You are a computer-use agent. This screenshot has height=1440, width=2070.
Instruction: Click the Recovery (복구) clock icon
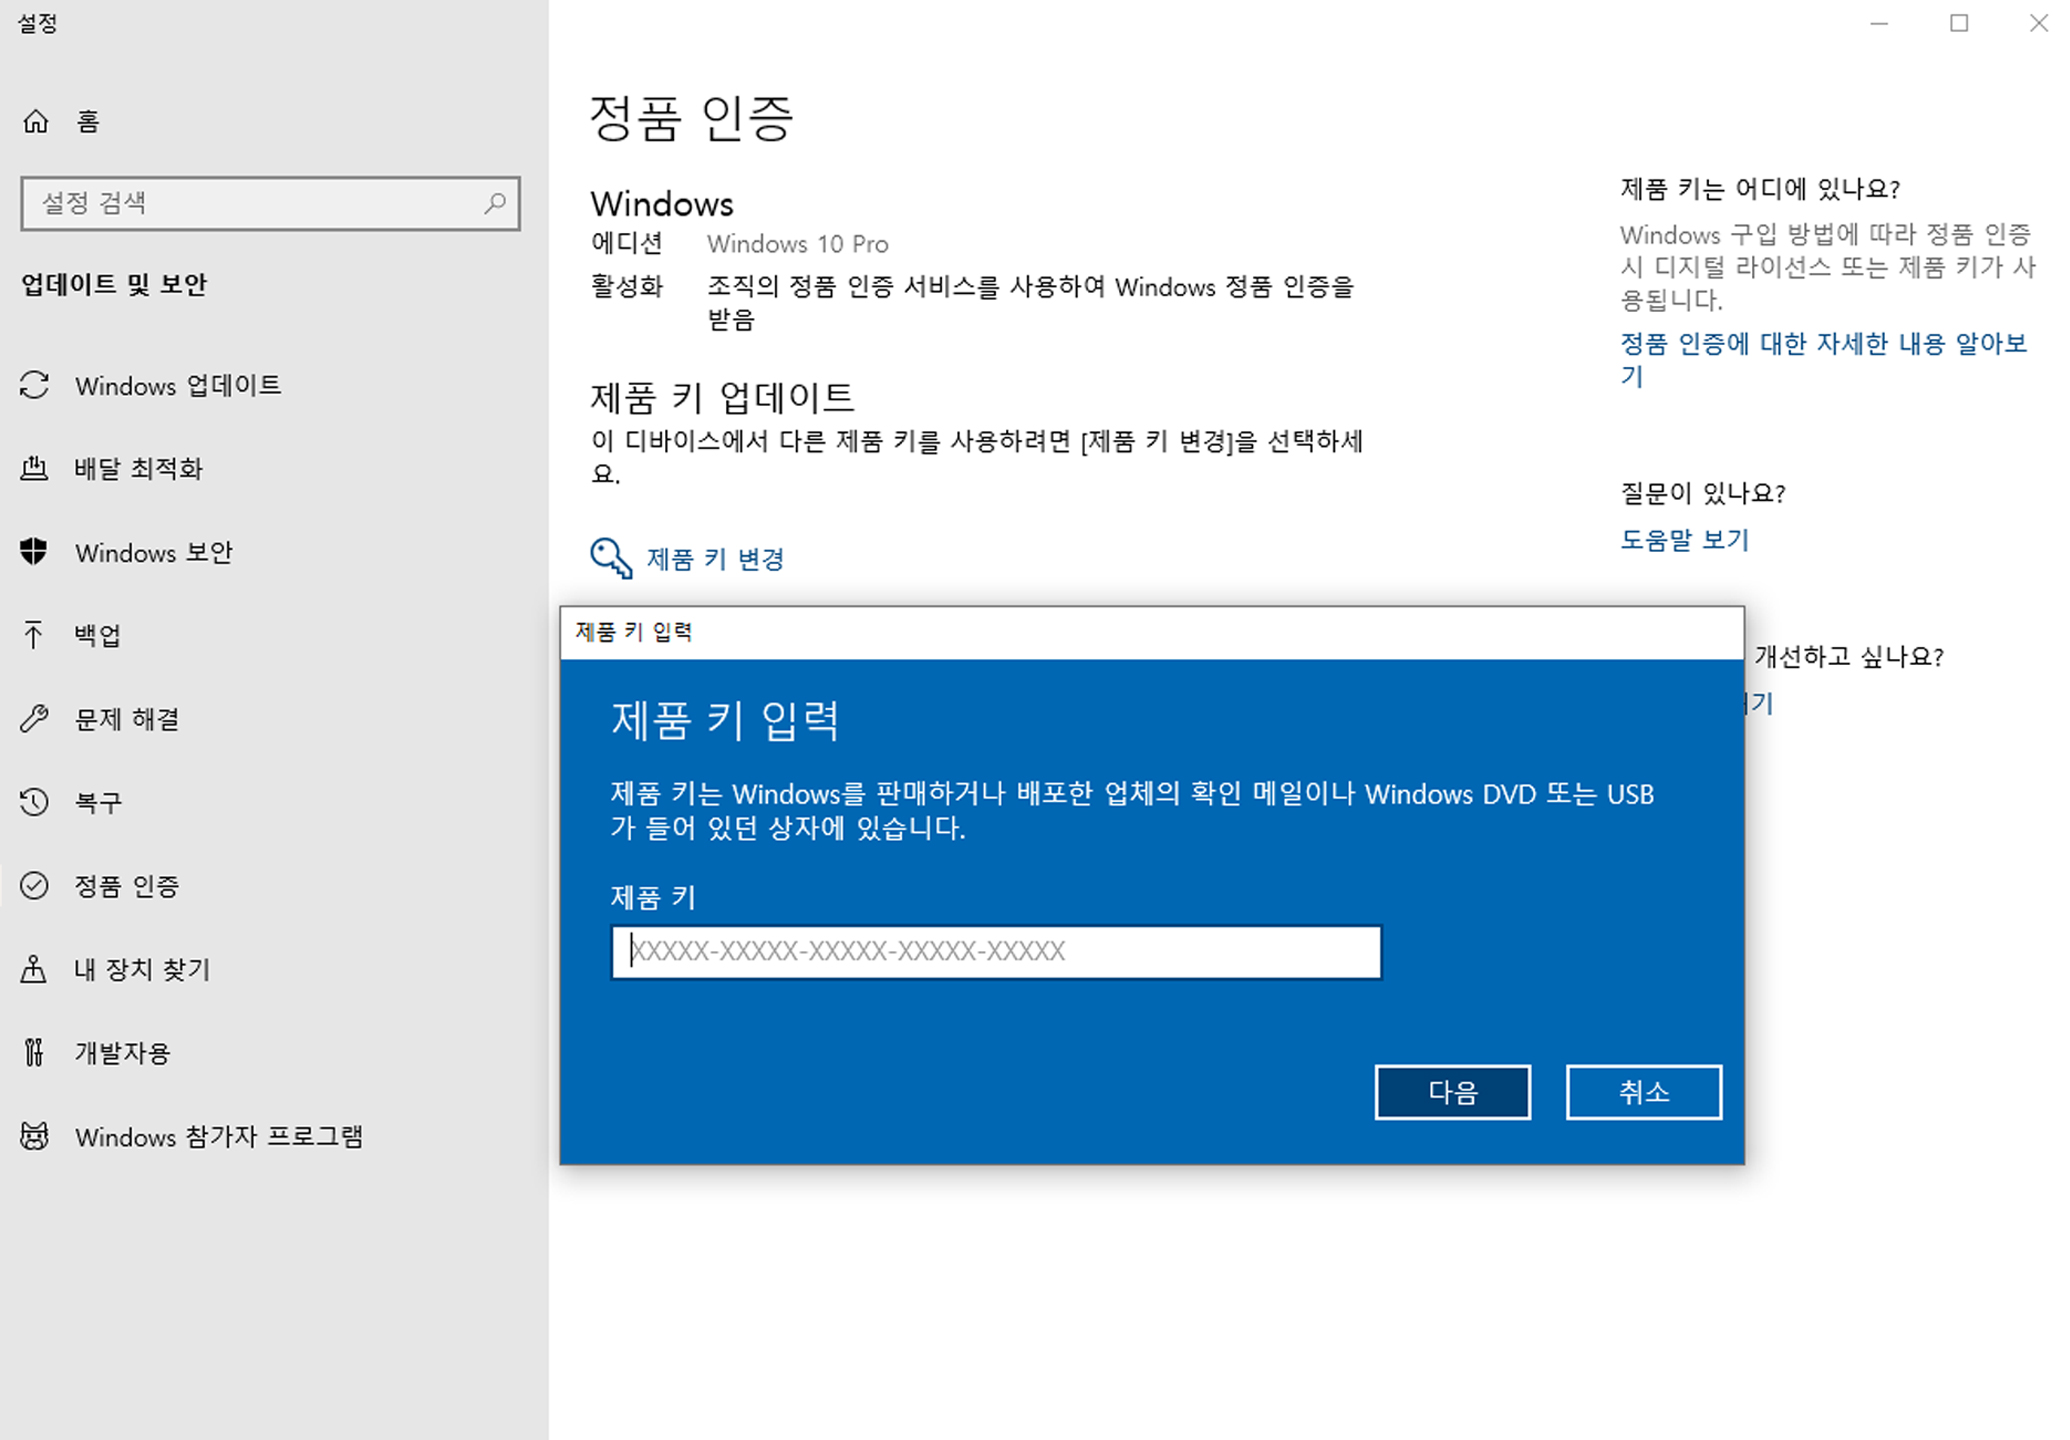(x=34, y=802)
